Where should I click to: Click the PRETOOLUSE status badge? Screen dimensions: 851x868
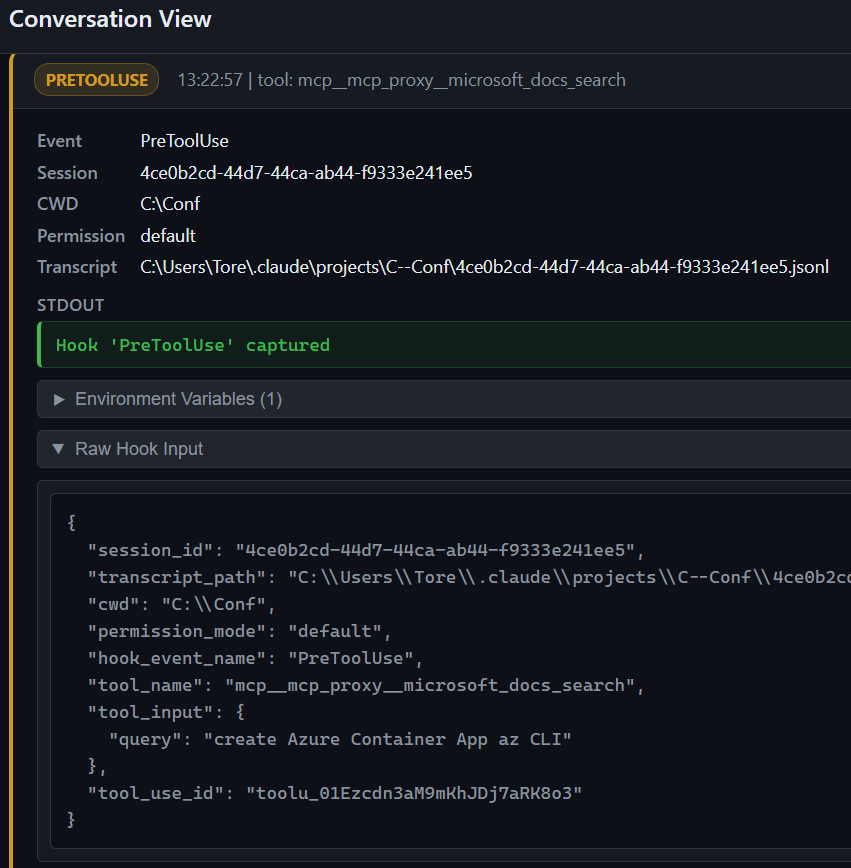[x=96, y=79]
